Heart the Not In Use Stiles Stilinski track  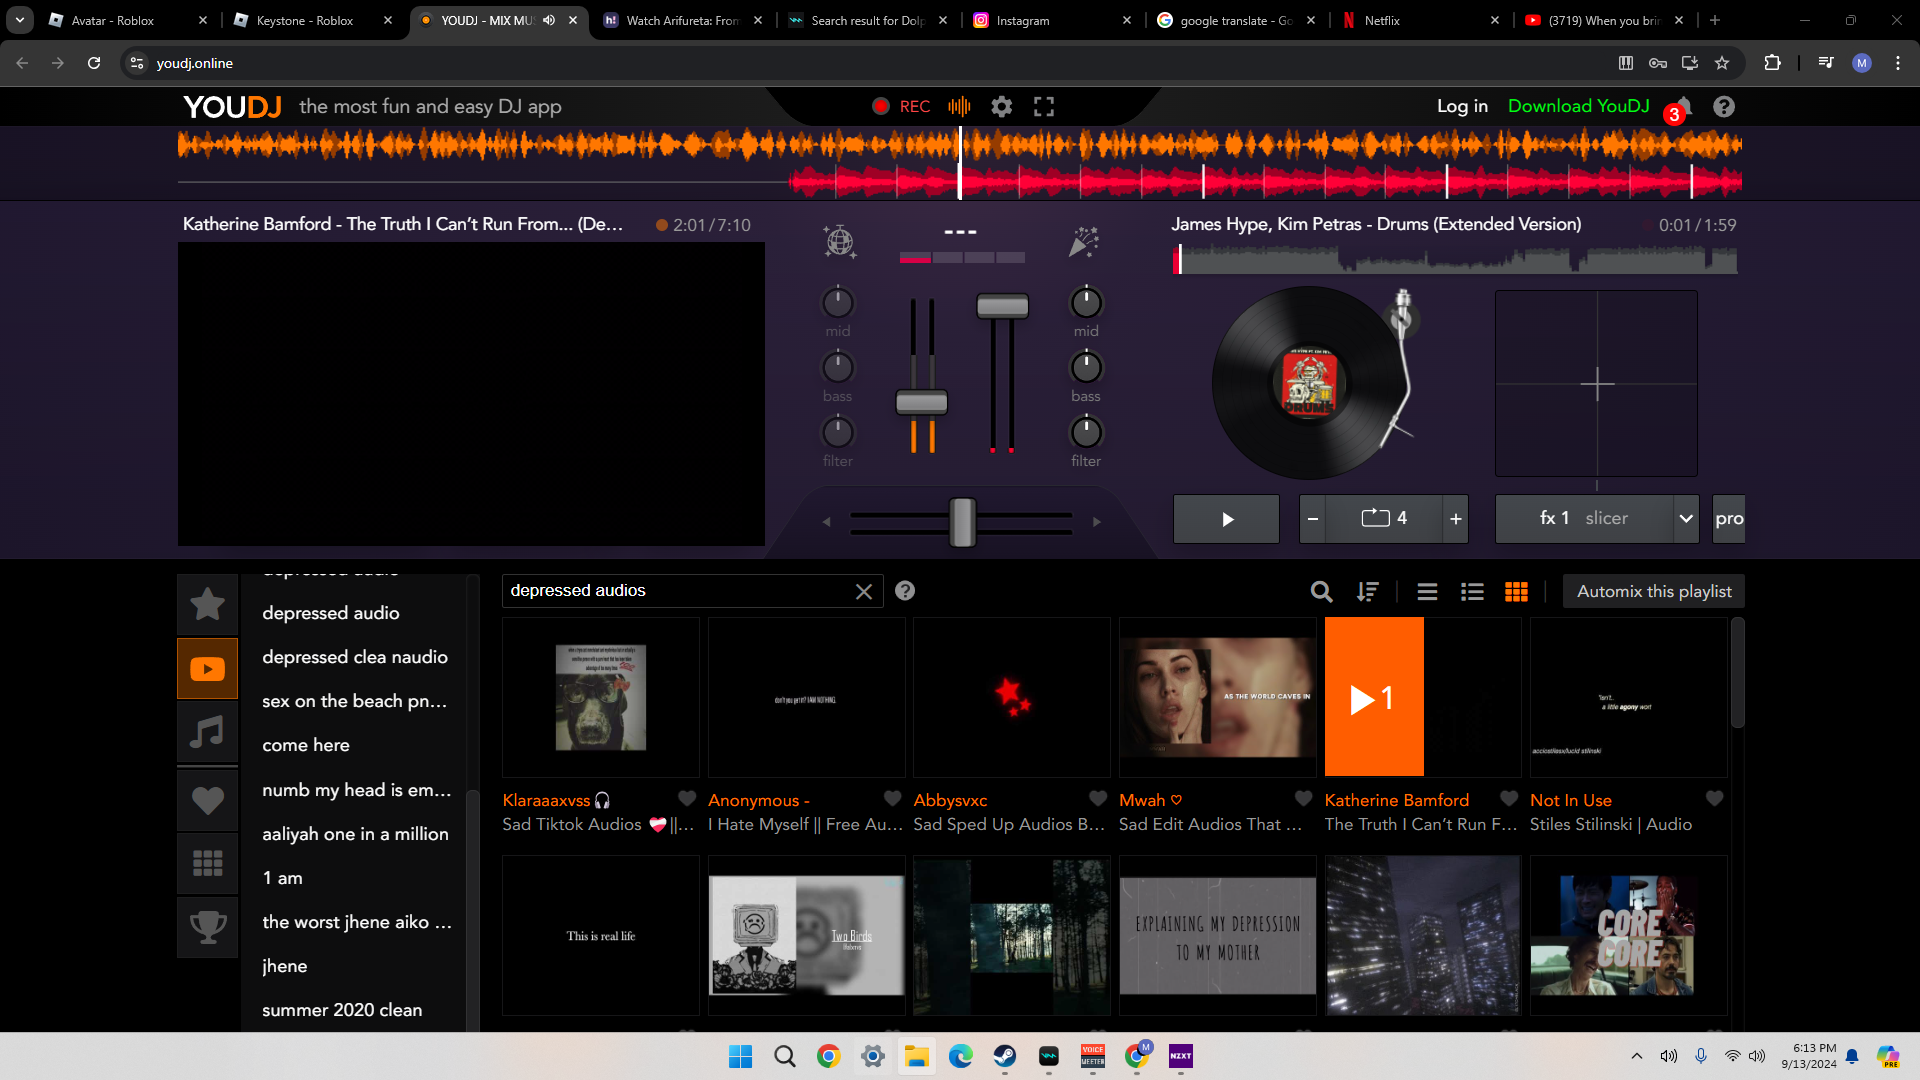[x=1715, y=798]
